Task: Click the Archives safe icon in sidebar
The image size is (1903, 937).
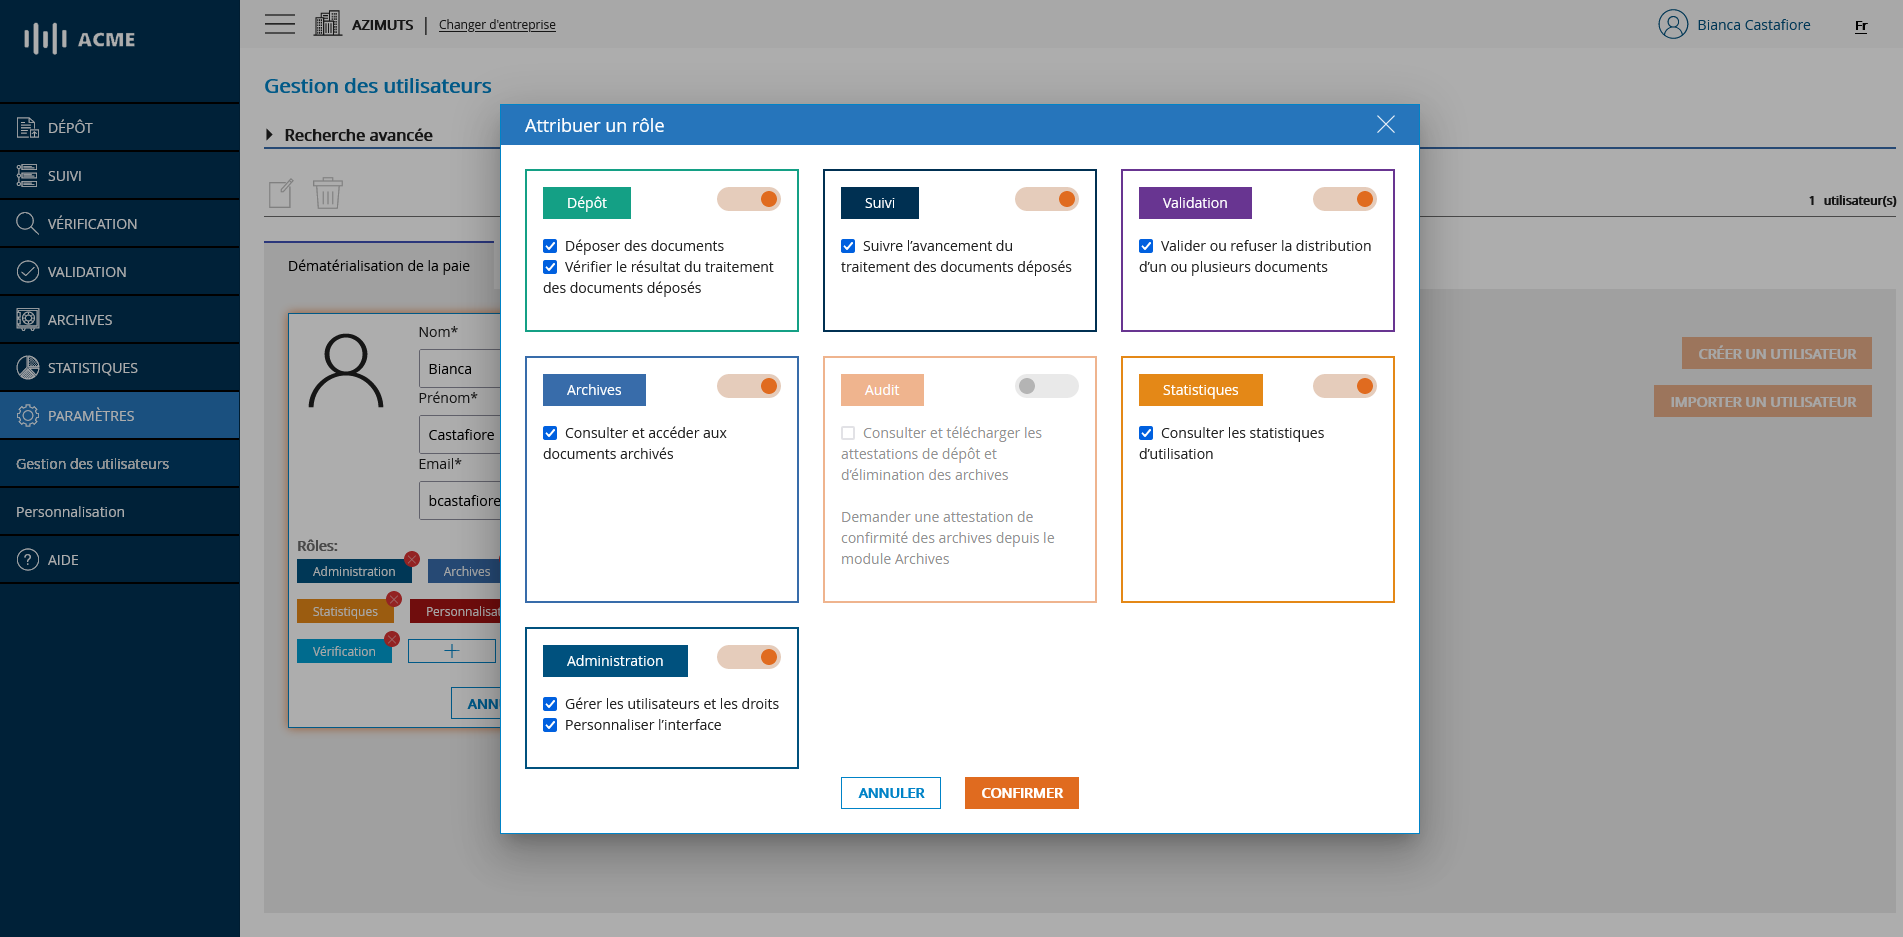Action: point(27,319)
